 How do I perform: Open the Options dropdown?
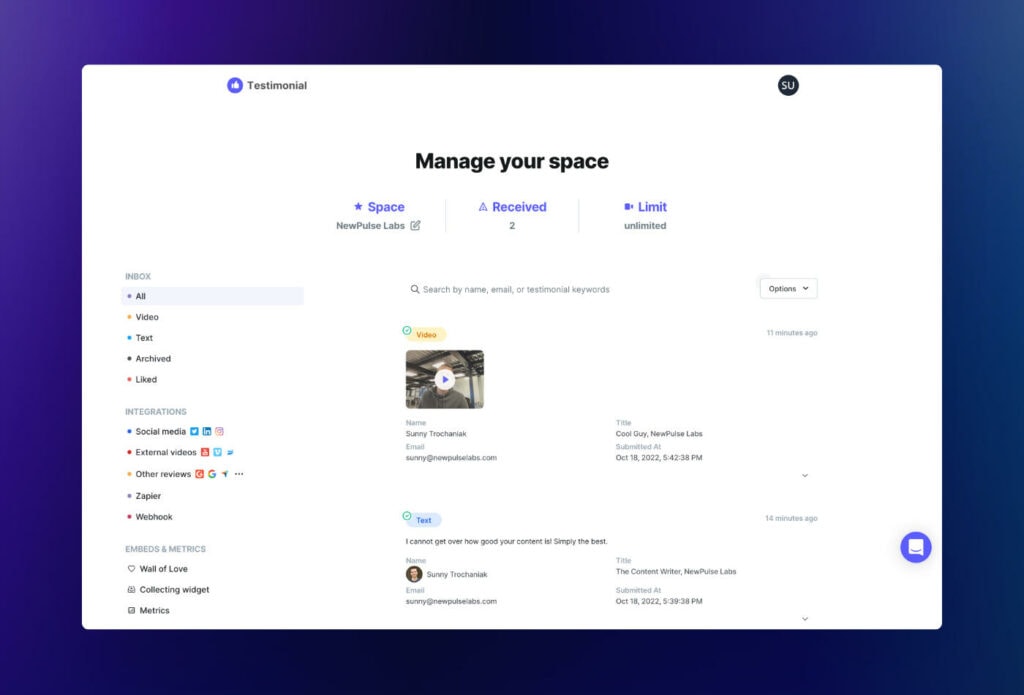[788, 288]
